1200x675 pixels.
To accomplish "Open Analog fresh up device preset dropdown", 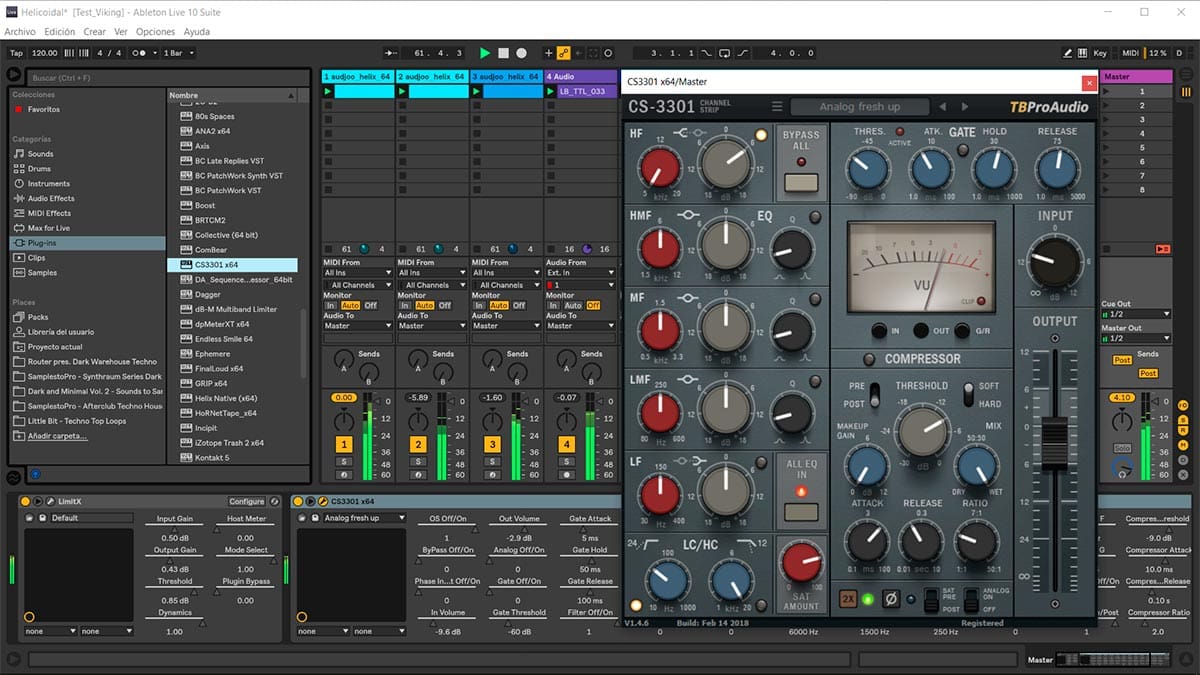I will [x=365, y=518].
